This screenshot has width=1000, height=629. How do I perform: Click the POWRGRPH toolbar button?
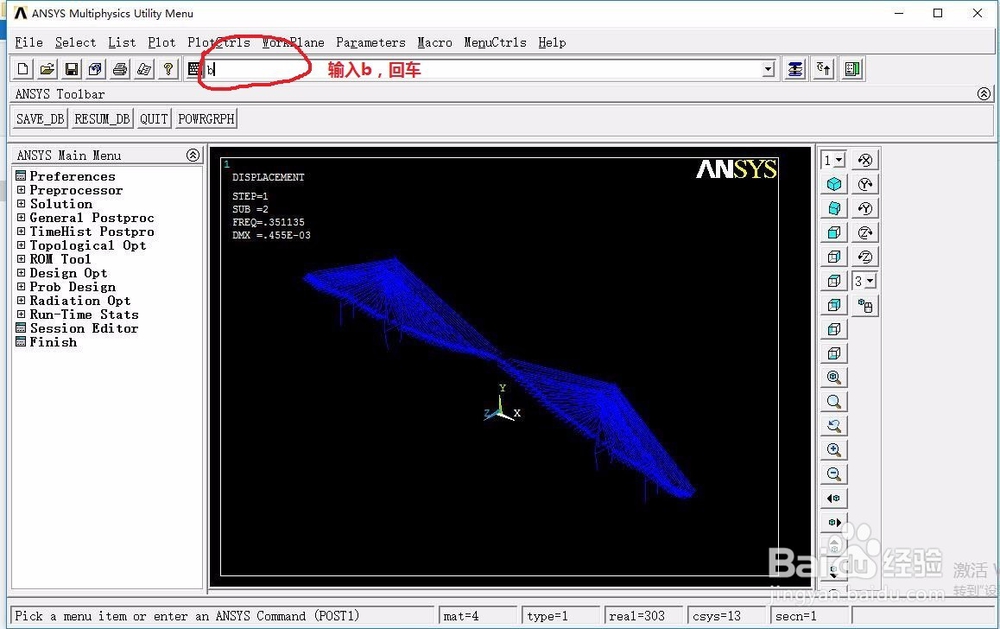pyautogui.click(x=206, y=119)
